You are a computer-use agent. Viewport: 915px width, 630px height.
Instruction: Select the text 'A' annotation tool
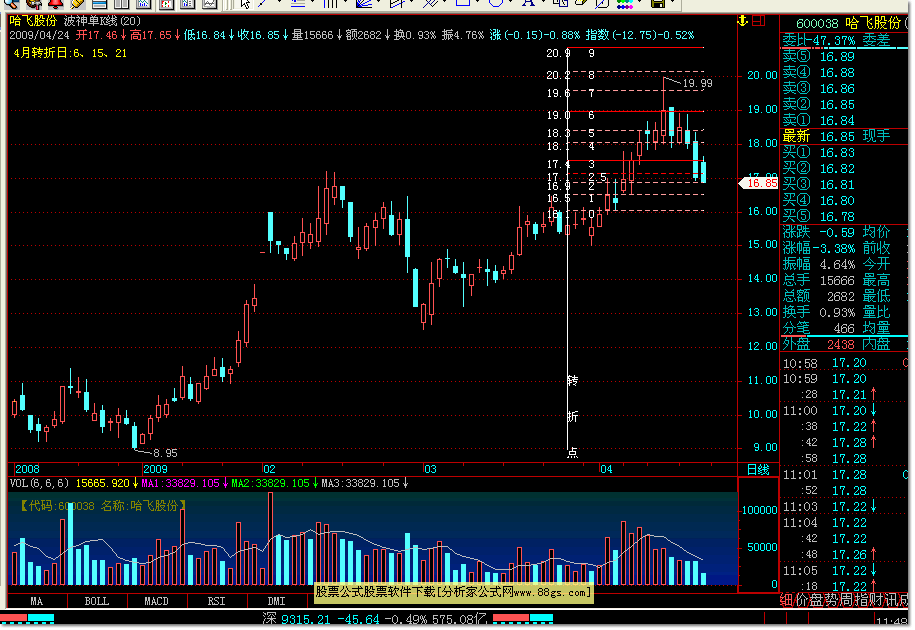528,4
